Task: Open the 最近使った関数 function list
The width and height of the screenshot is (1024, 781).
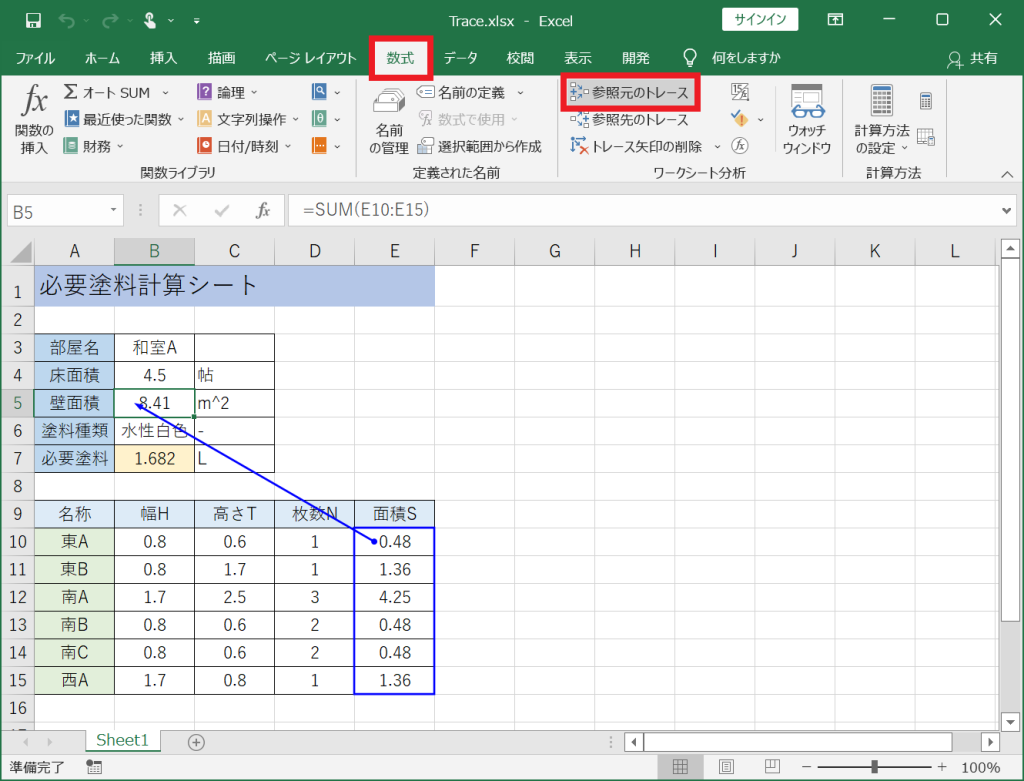Action: [x=124, y=120]
